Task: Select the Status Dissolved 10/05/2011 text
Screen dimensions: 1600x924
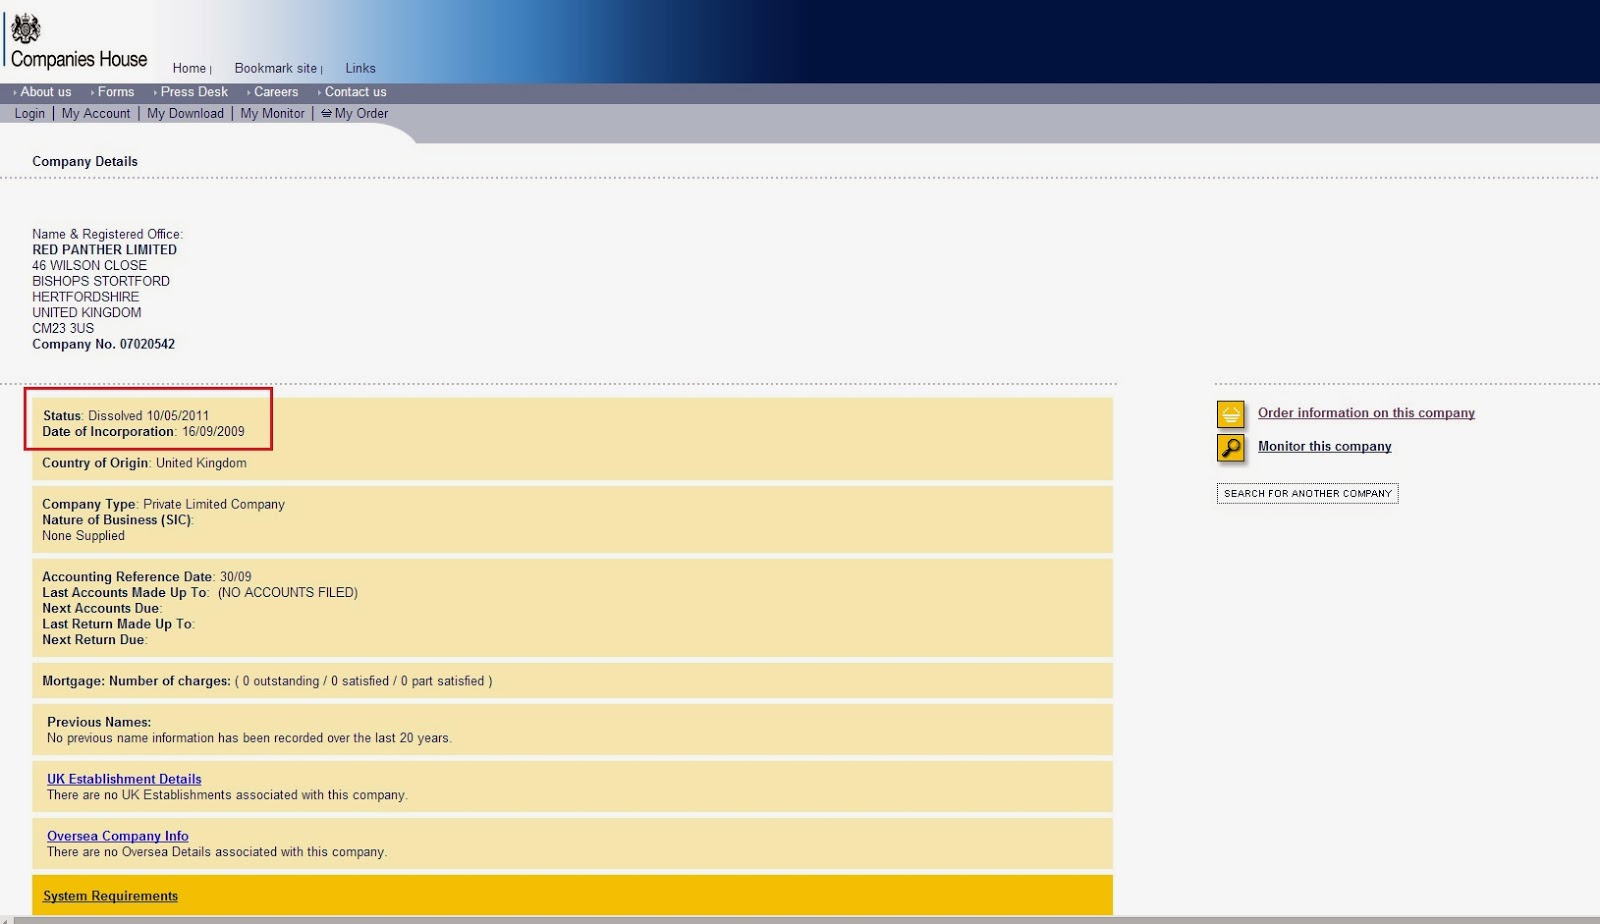Action: point(126,416)
